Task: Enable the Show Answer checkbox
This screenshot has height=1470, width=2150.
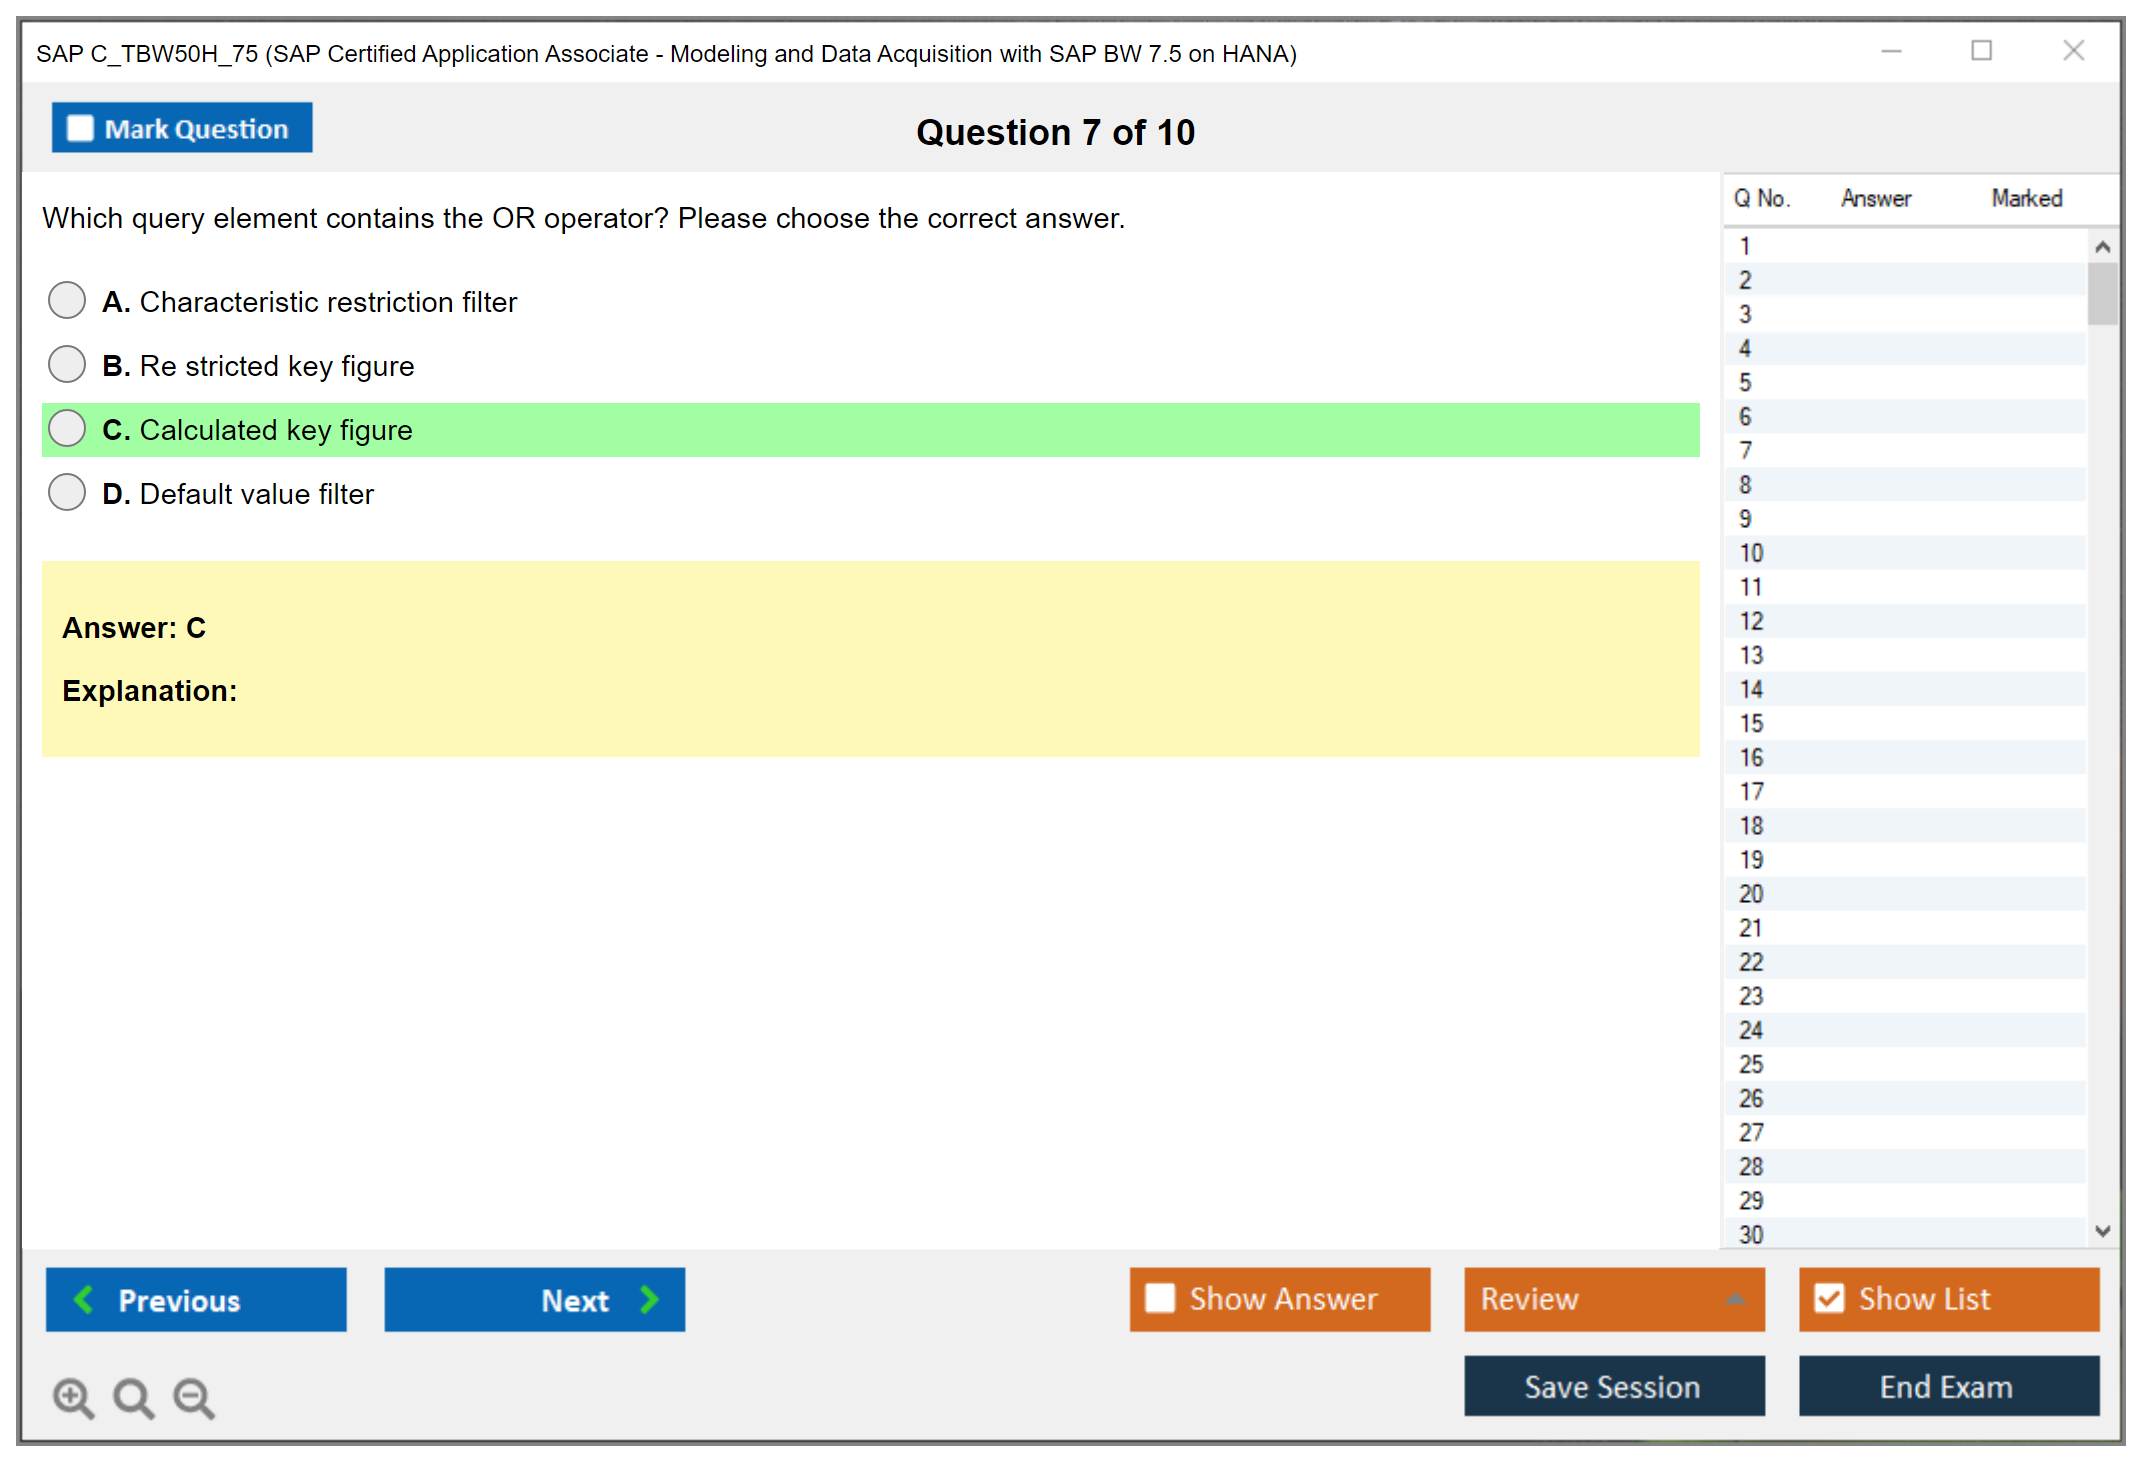Action: click(x=1160, y=1298)
